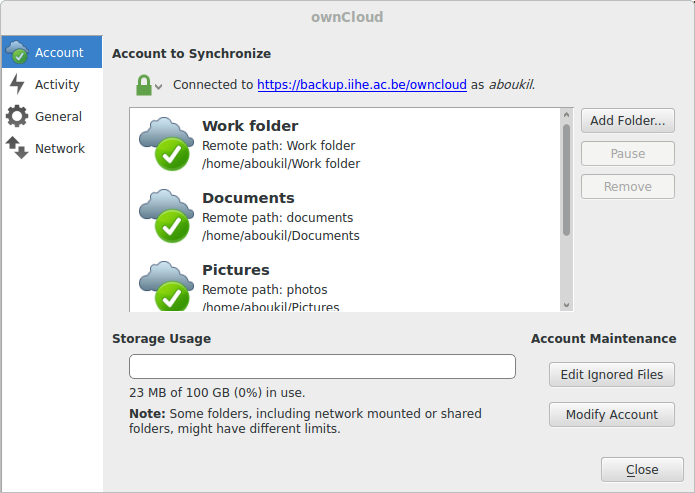Open the backup.iihe.ac.be owncloud link
This screenshot has width=695, height=493.
[x=362, y=85]
